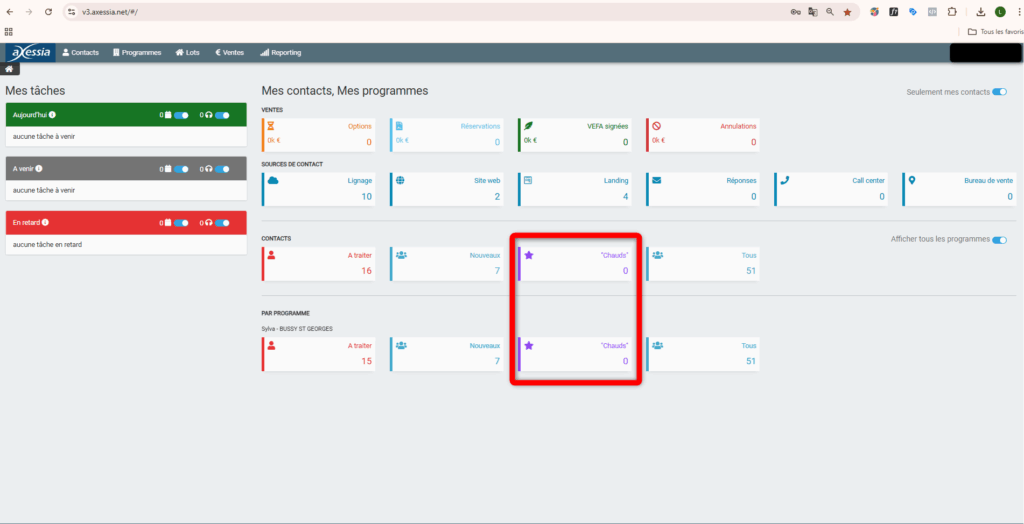Click the map pin icon on Bureau de vente
Screen dimensions: 1024x524
click(x=912, y=181)
